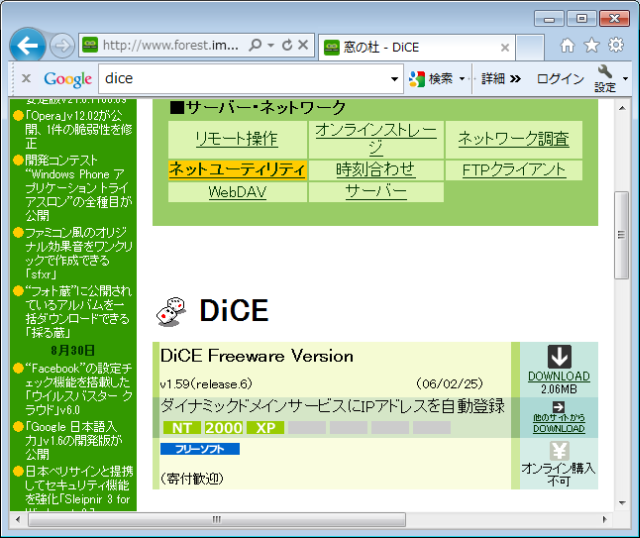Open Favorites with the star icon
Viewport: 640px width, 538px height.
pyautogui.click(x=591, y=45)
